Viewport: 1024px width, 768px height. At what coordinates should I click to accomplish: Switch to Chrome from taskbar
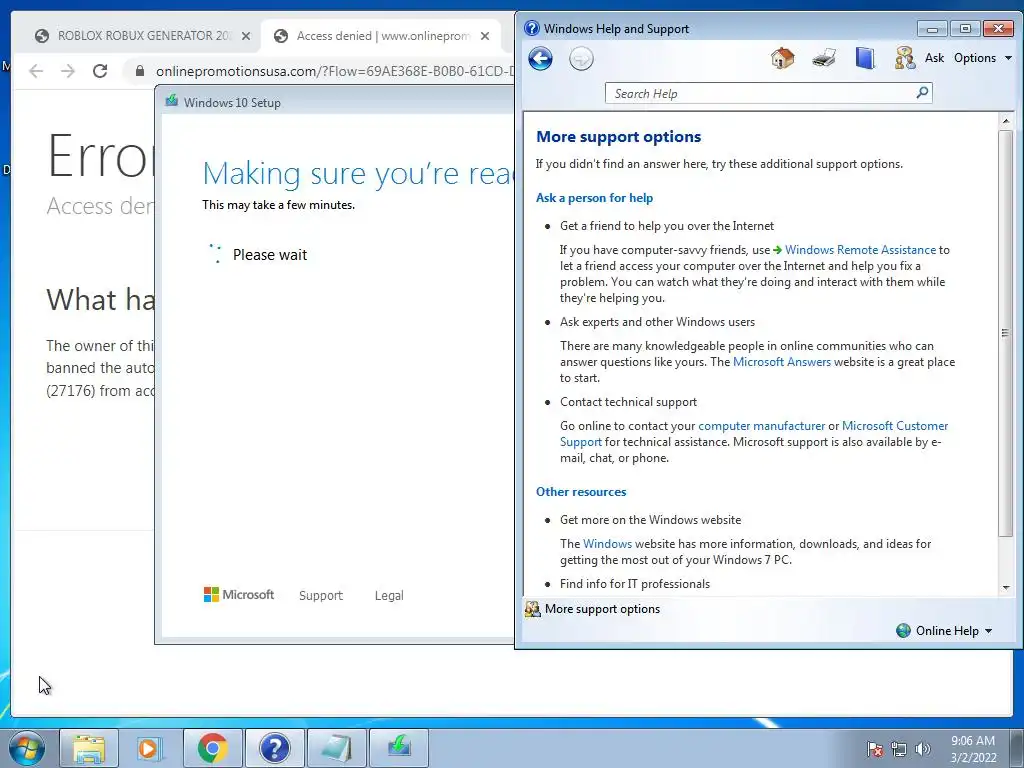(212, 748)
